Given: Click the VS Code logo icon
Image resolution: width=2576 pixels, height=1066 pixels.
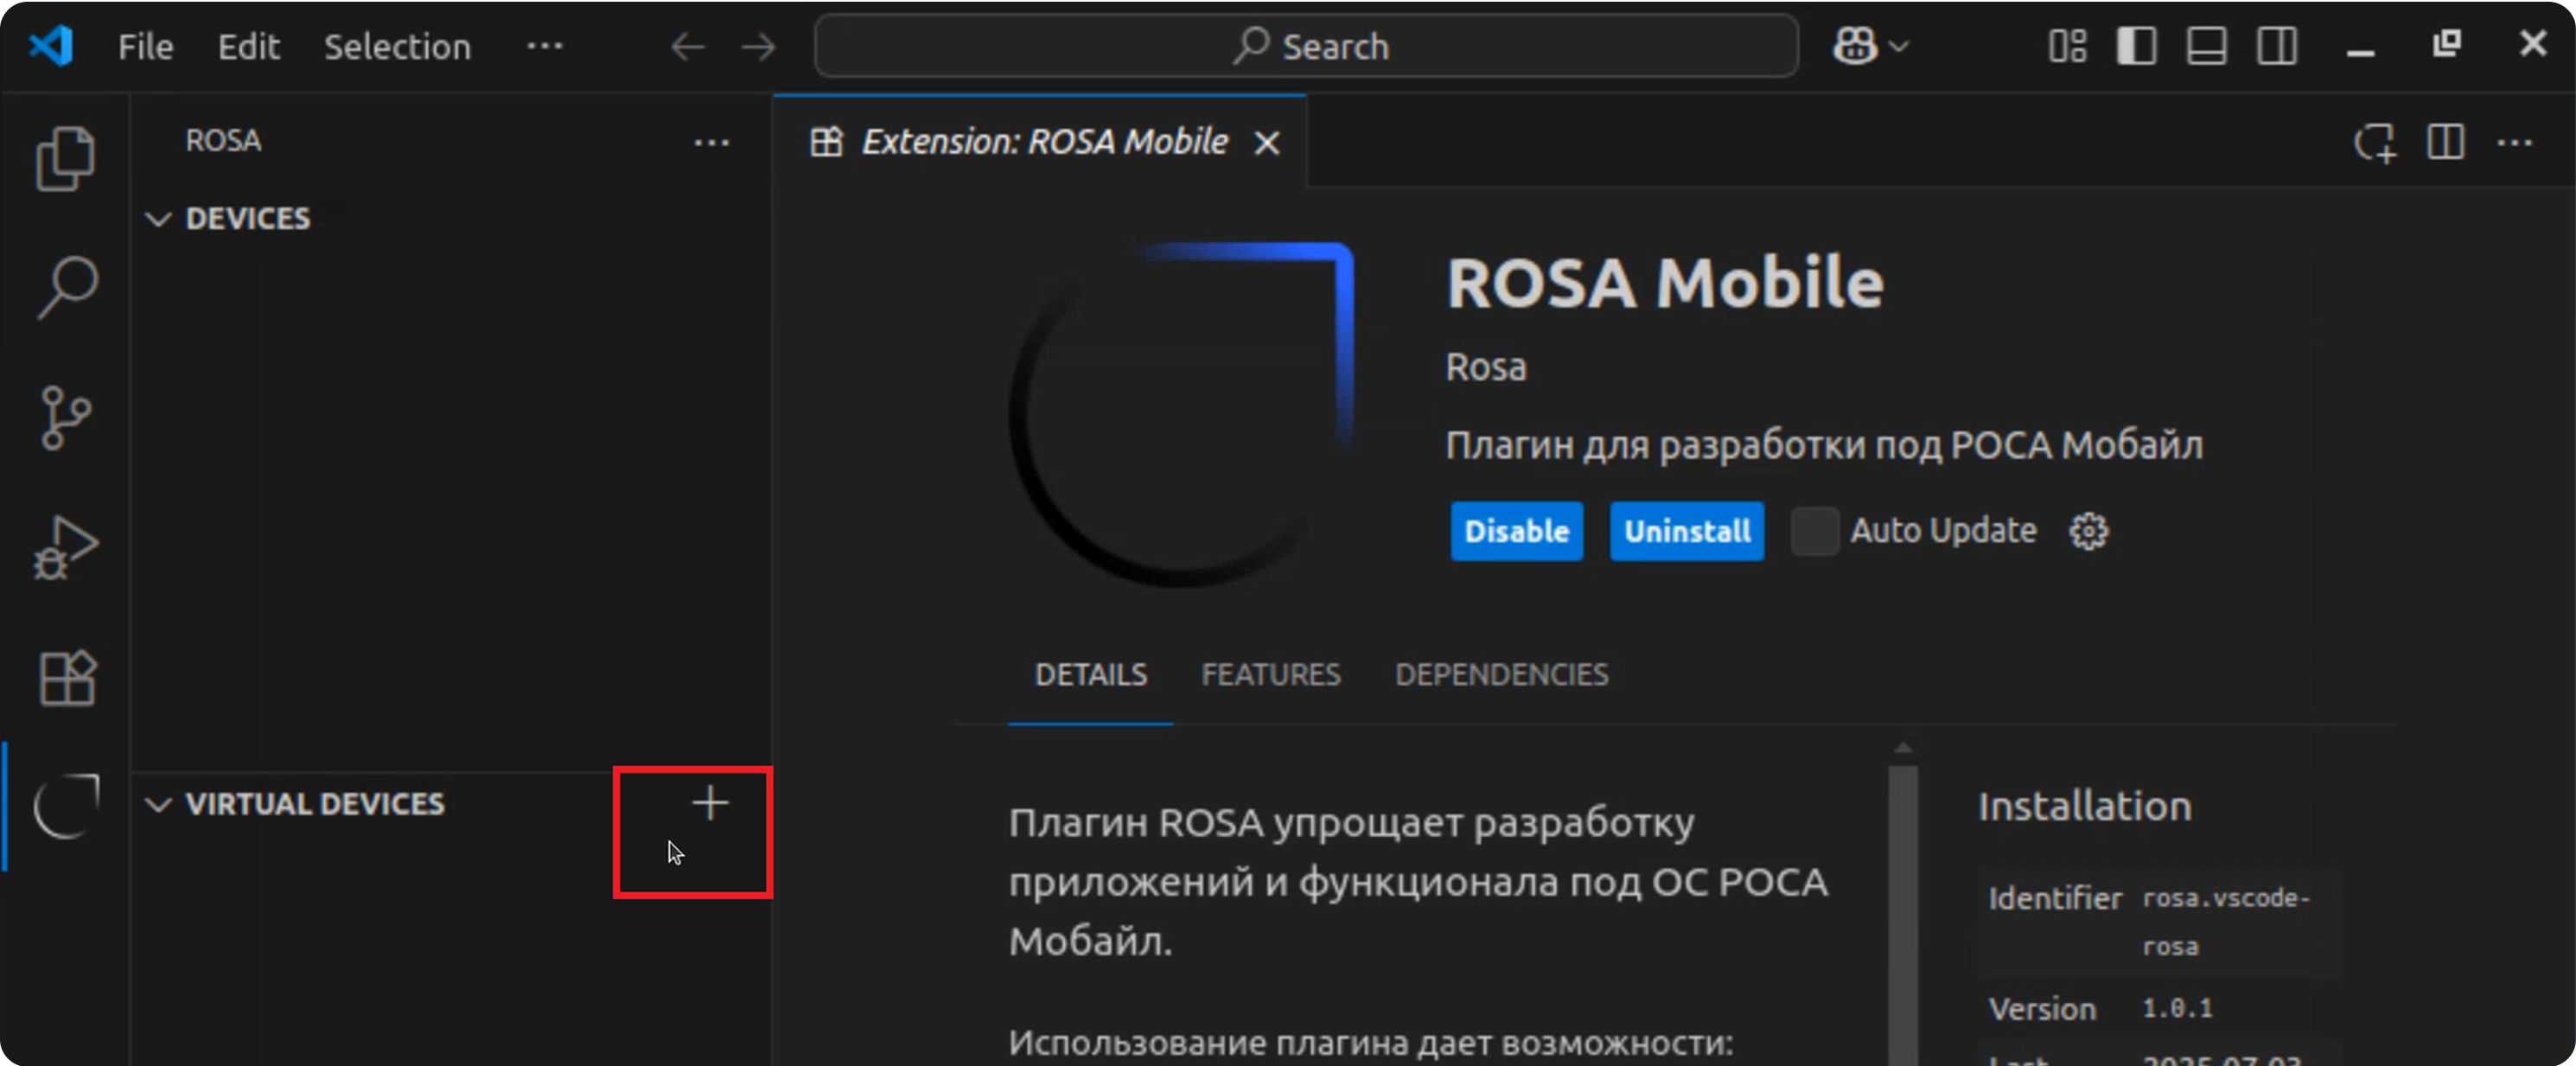Looking at the screenshot, I should (51, 46).
